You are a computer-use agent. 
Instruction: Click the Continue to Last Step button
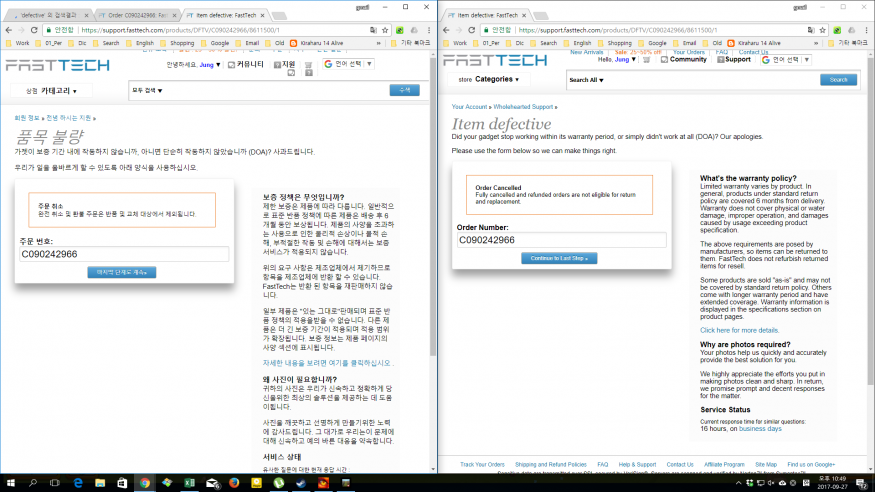click(x=559, y=258)
